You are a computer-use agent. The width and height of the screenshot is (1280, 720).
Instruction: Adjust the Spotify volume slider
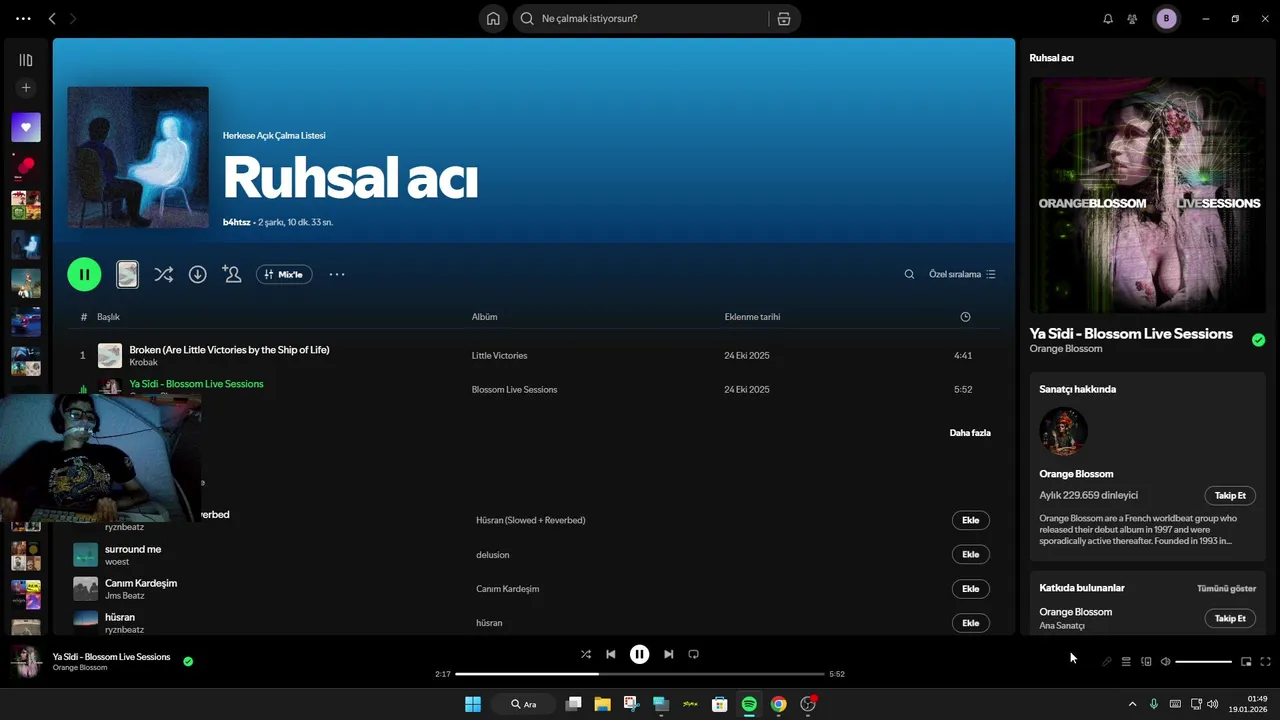[x=1203, y=661]
